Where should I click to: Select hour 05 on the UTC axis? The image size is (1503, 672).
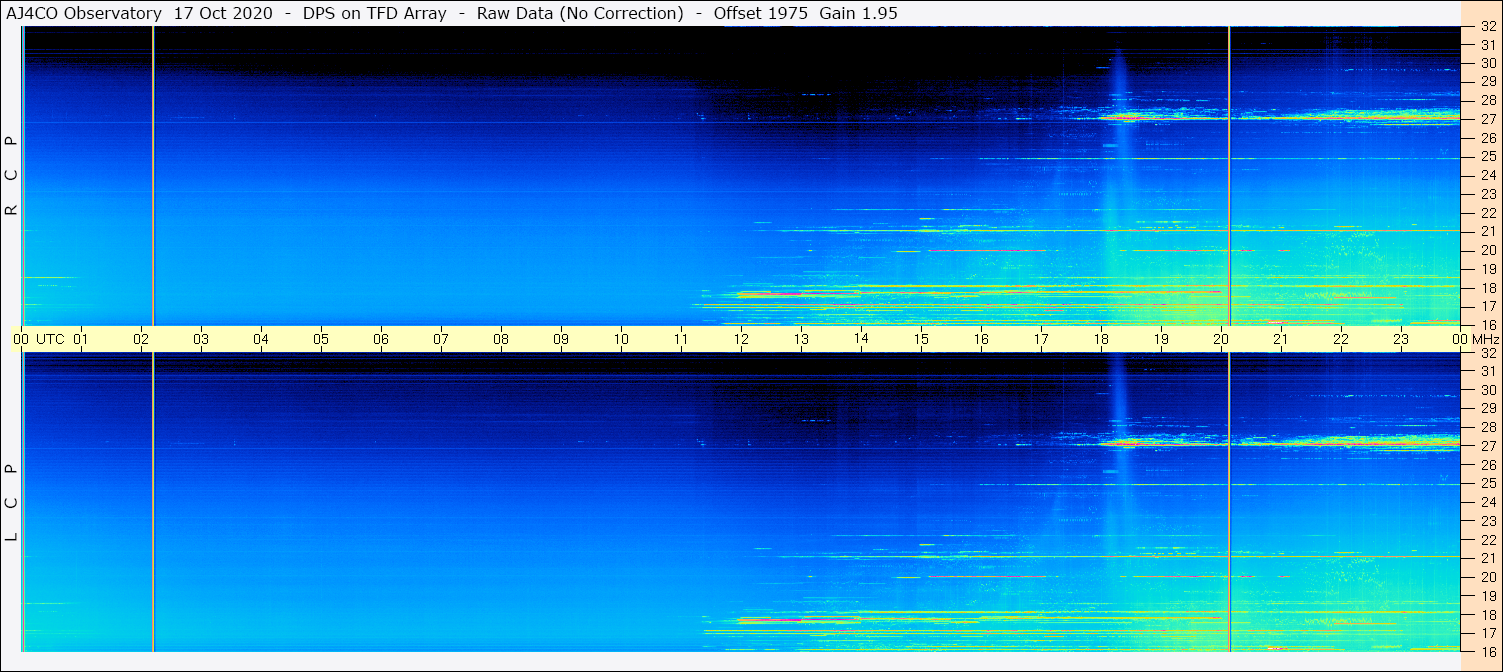[321, 339]
